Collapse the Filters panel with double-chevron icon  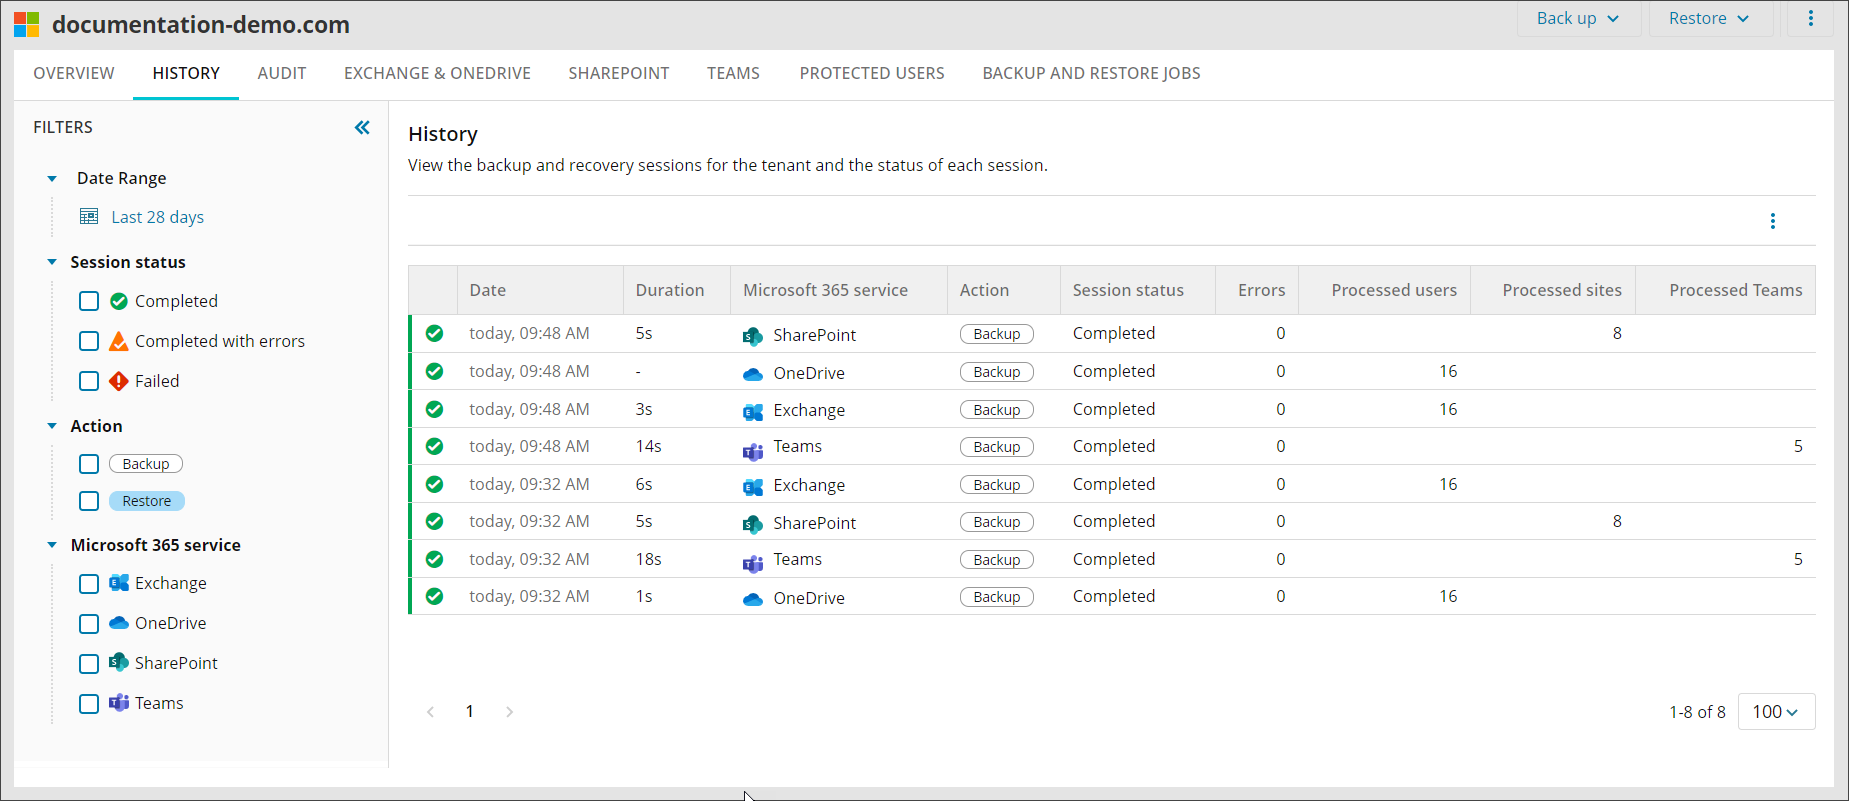click(362, 127)
